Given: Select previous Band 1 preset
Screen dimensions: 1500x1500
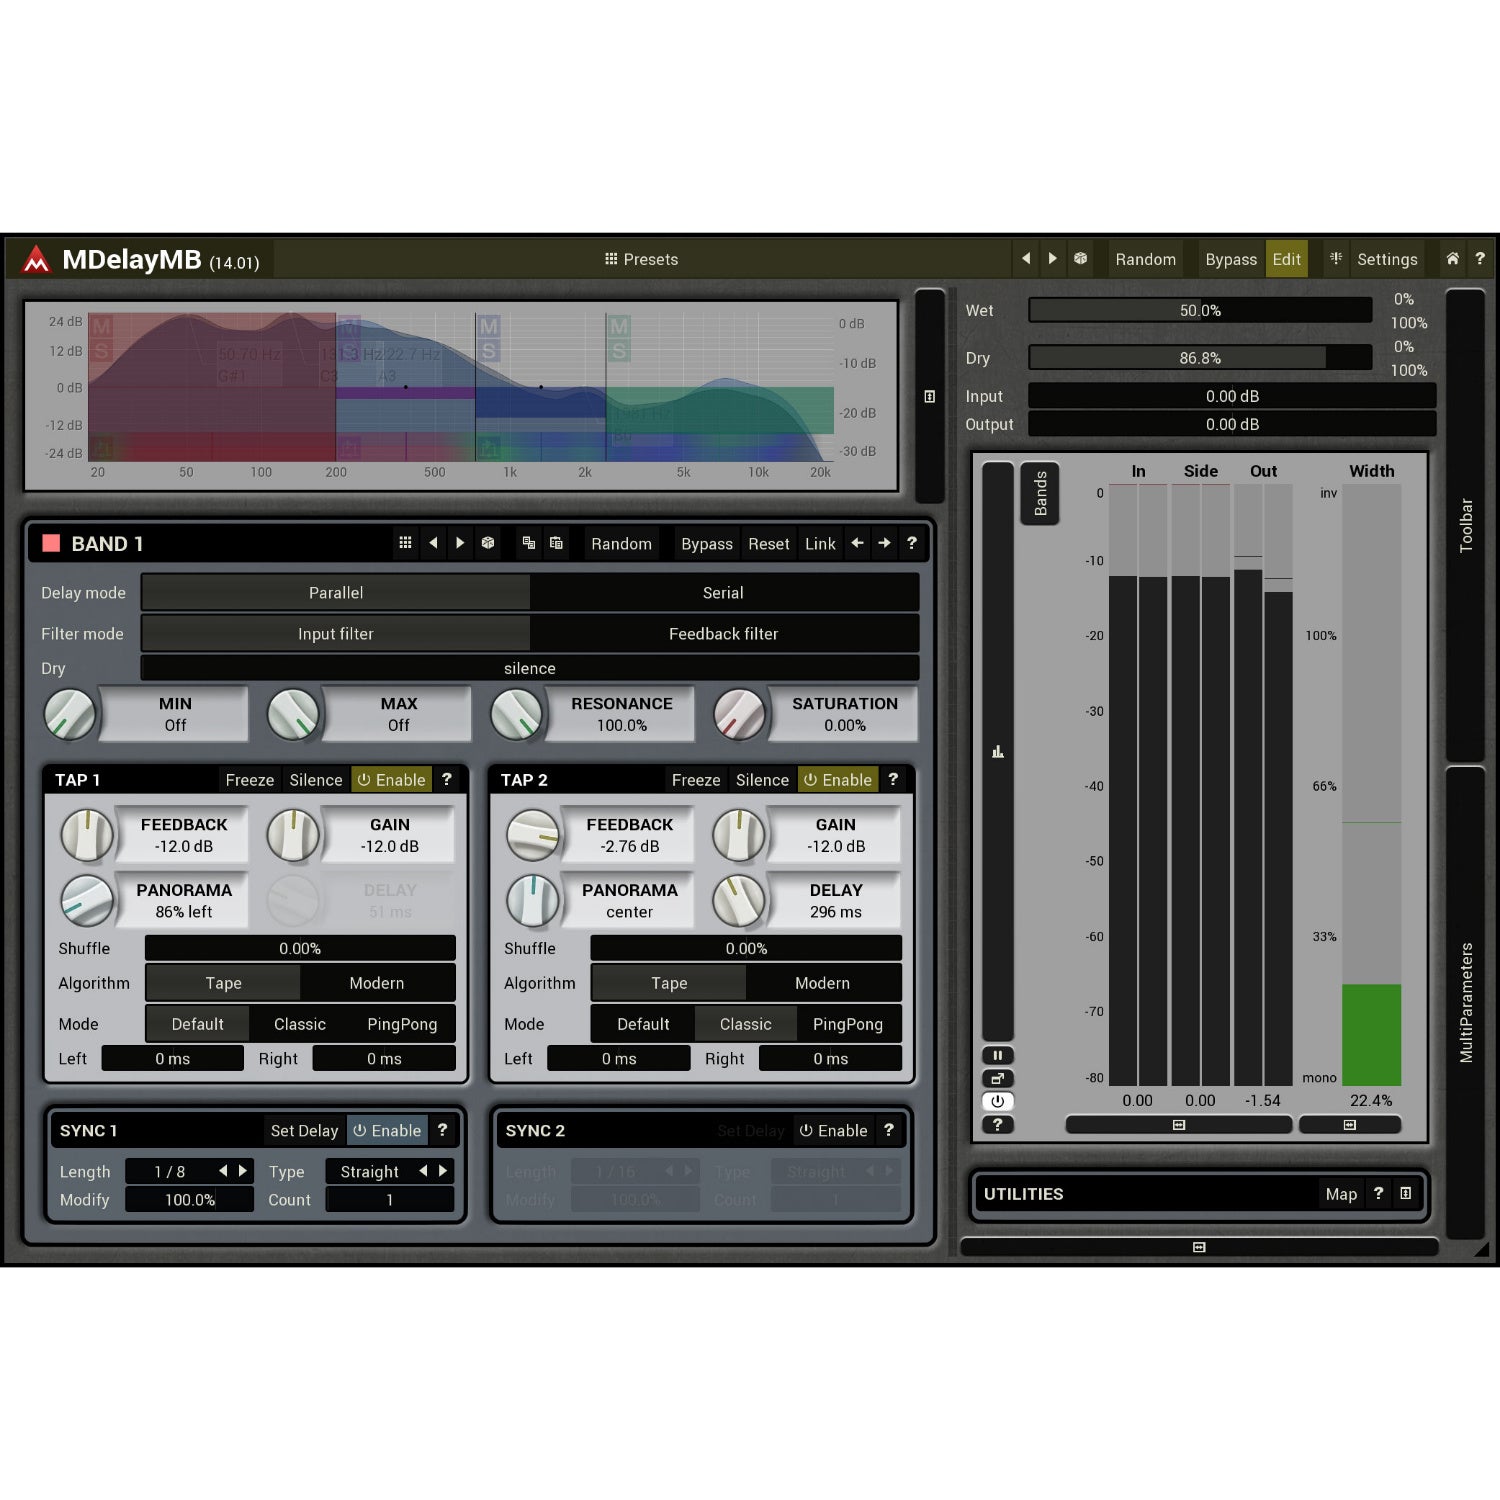Looking at the screenshot, I should coord(433,543).
